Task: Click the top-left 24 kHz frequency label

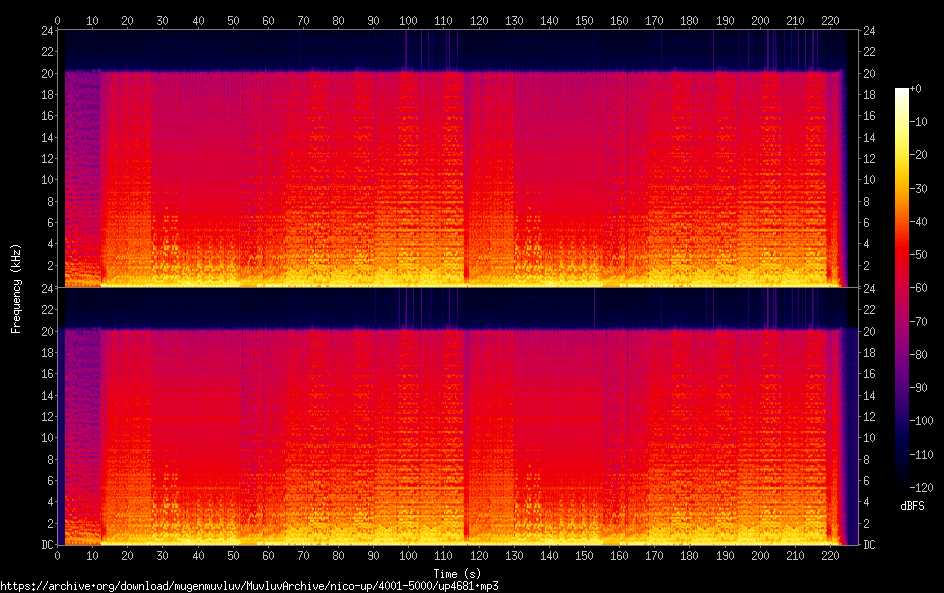Action: [46, 30]
